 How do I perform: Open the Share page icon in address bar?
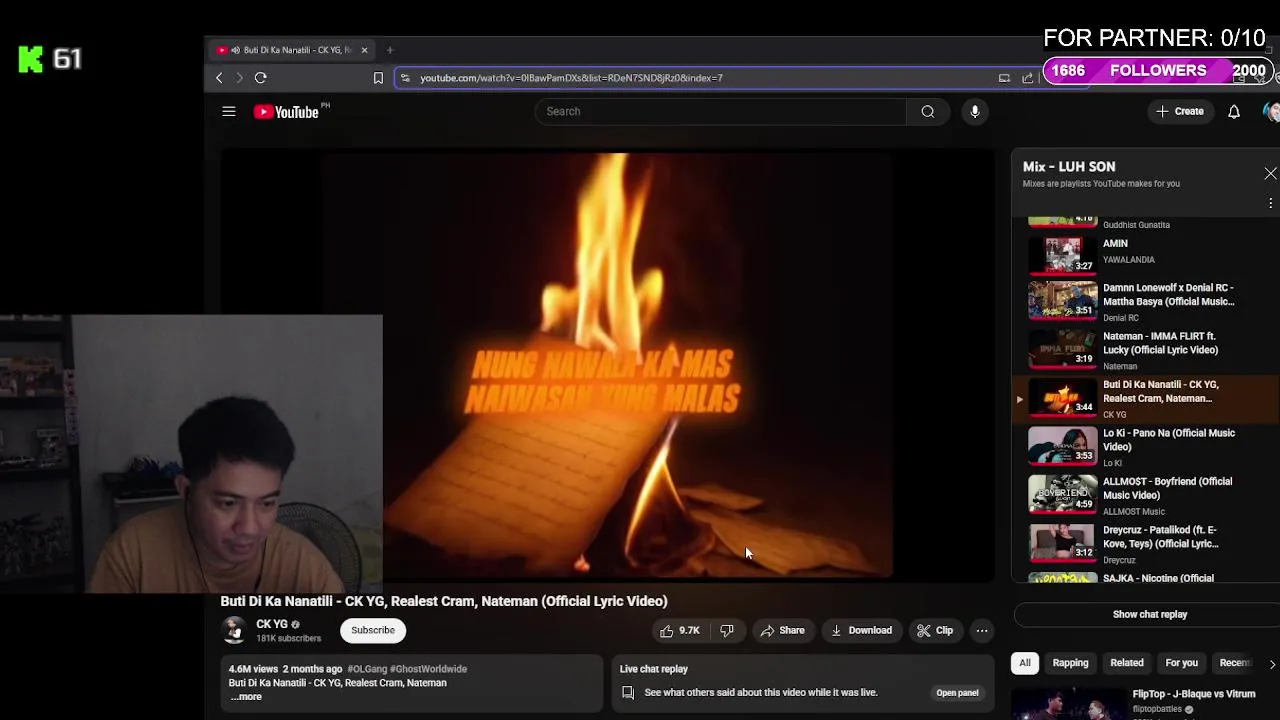pyautogui.click(x=1027, y=78)
